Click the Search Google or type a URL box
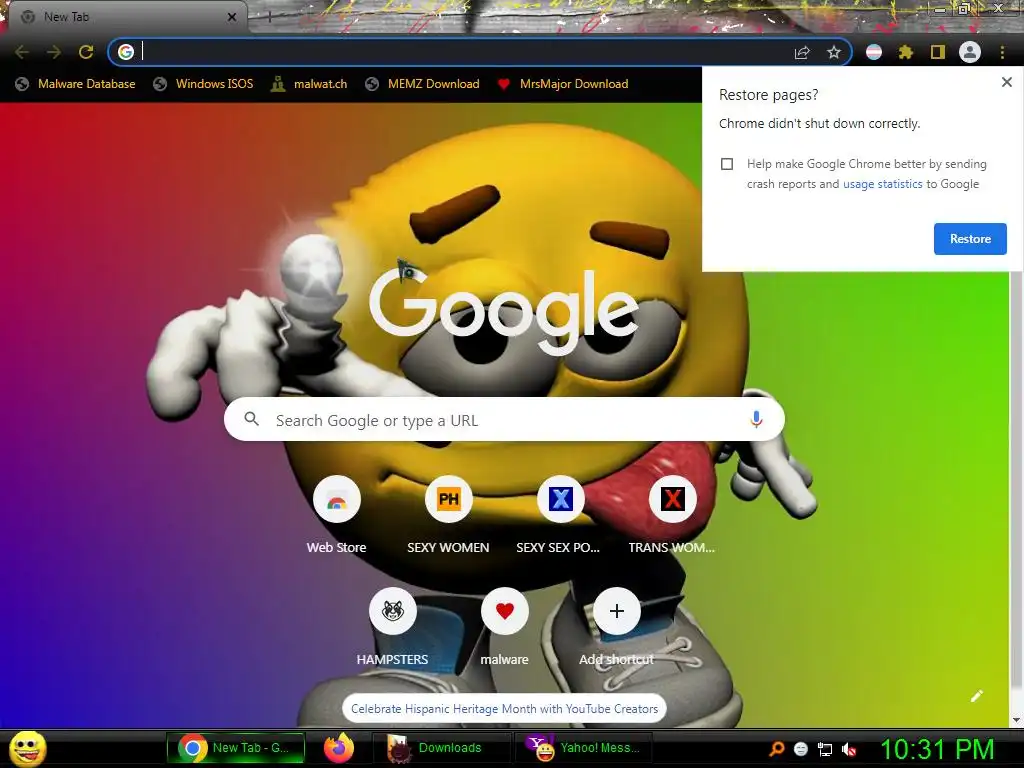The image size is (1024, 768). [x=504, y=419]
